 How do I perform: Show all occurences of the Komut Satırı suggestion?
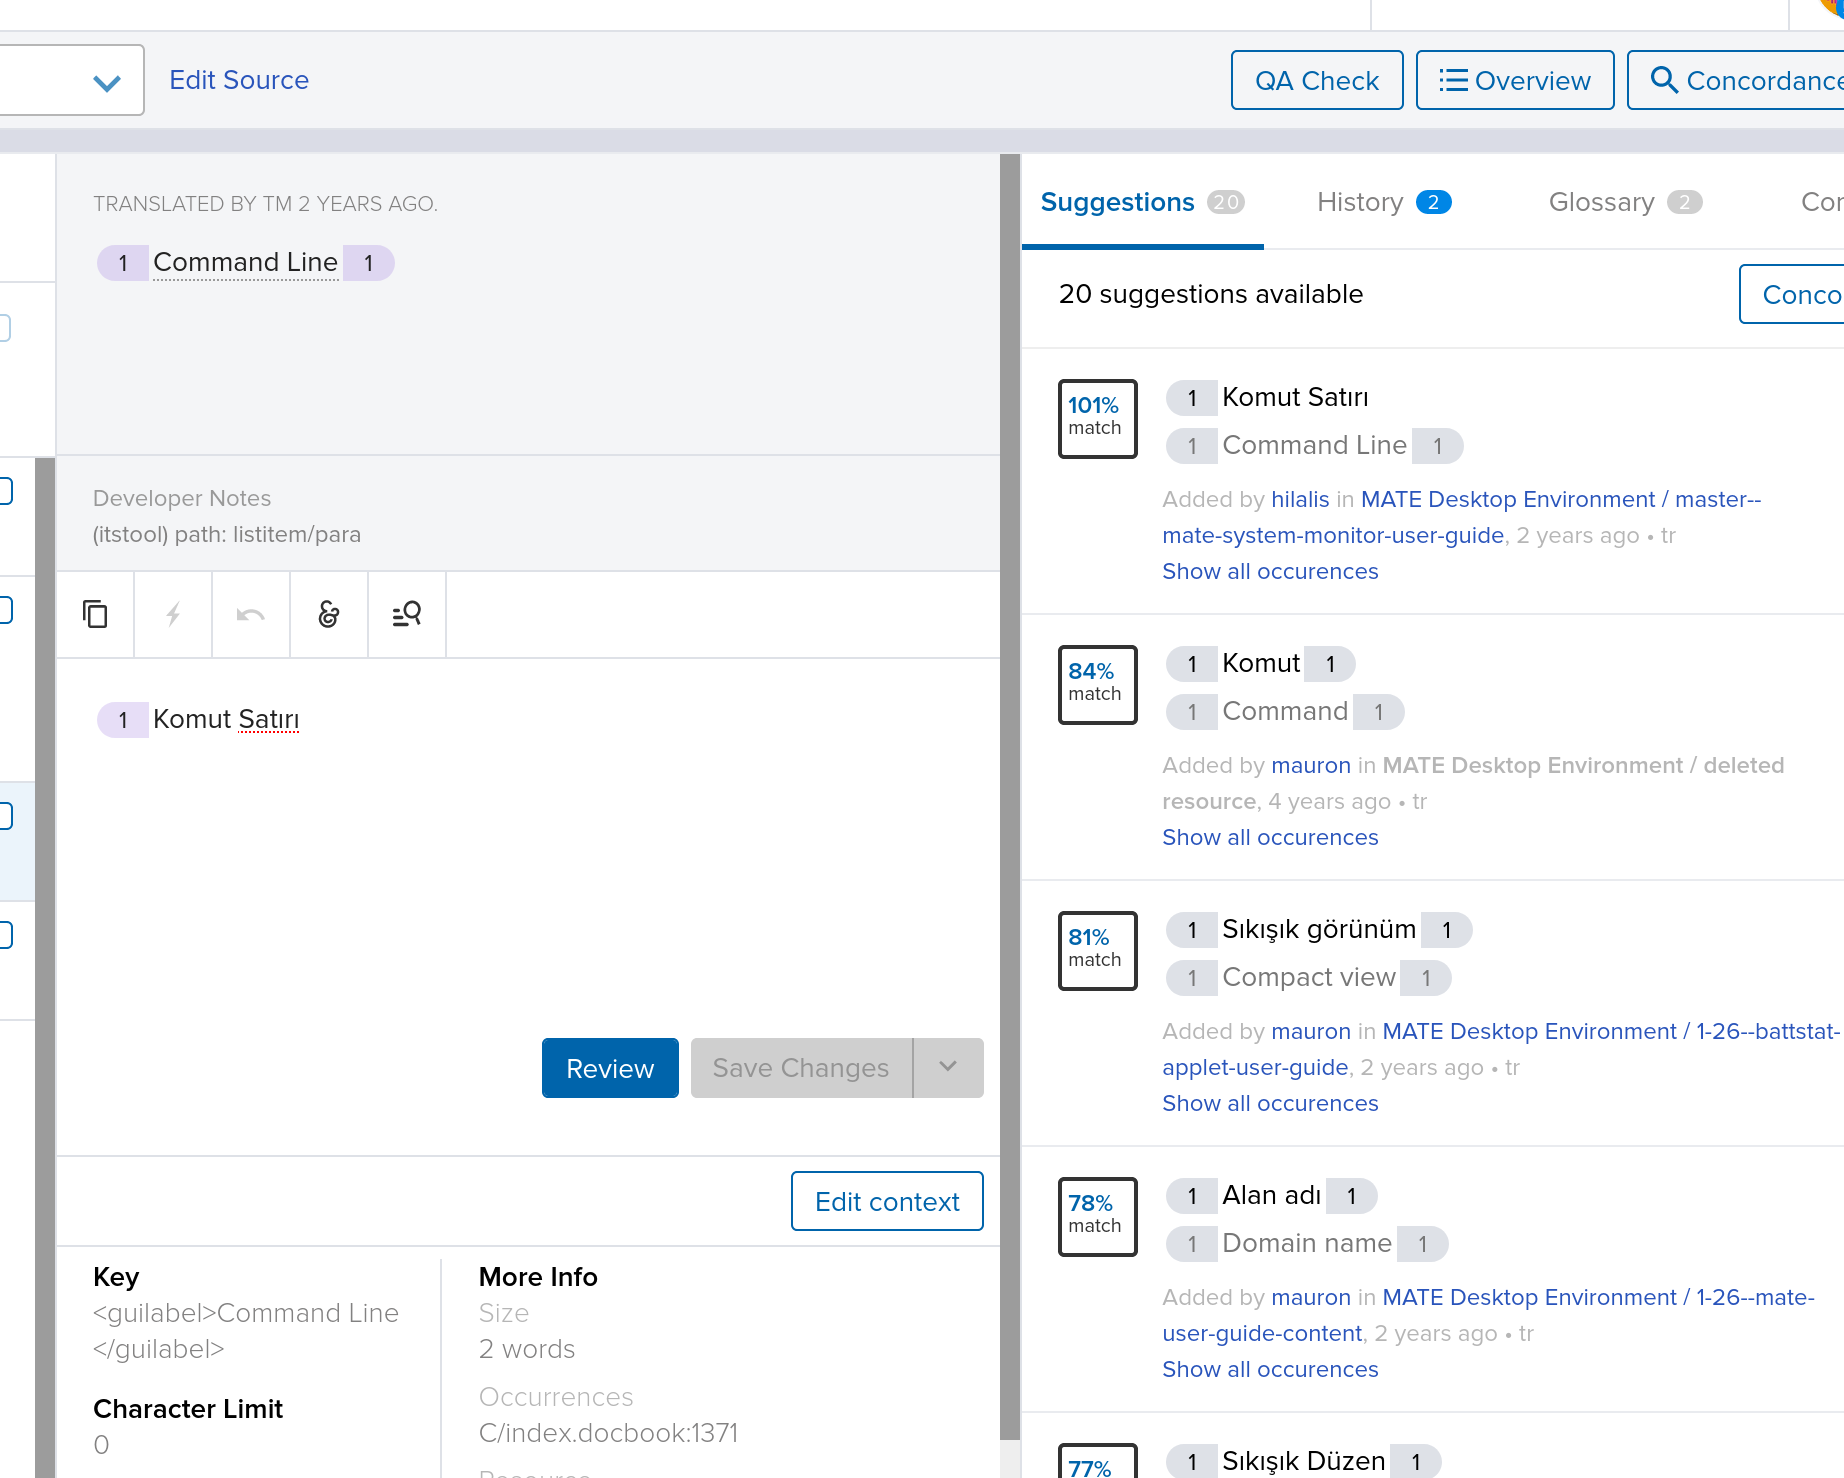[x=1270, y=571]
